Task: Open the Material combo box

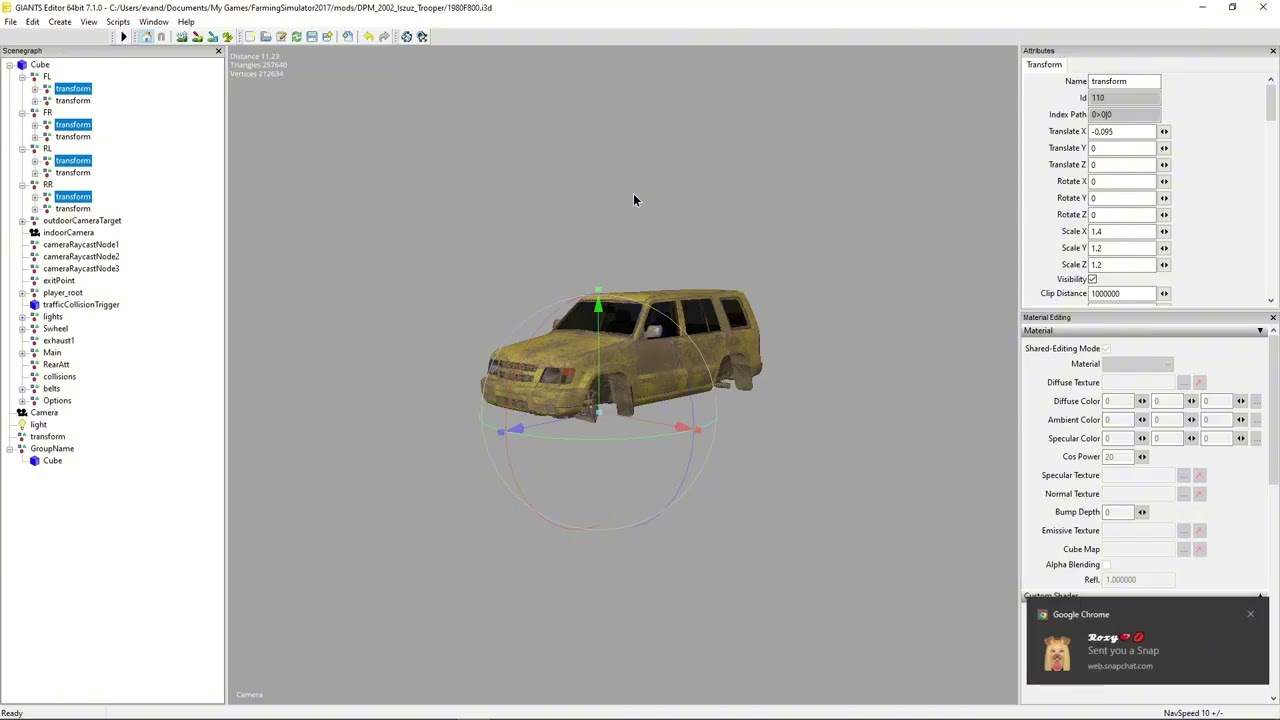Action: (x=1138, y=364)
